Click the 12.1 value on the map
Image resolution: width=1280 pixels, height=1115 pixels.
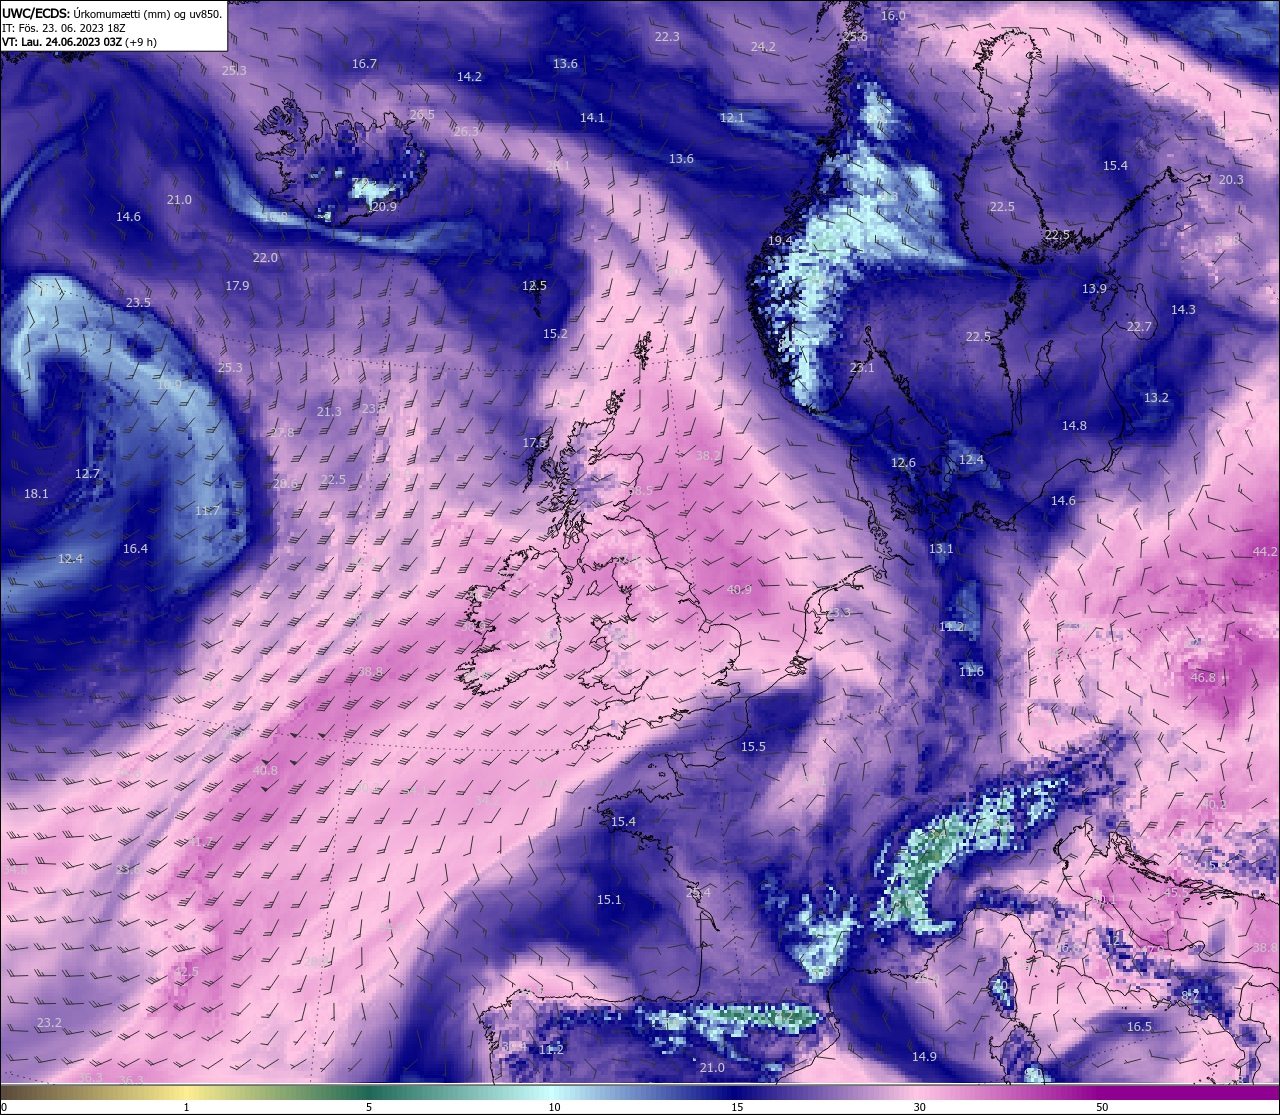tap(732, 118)
